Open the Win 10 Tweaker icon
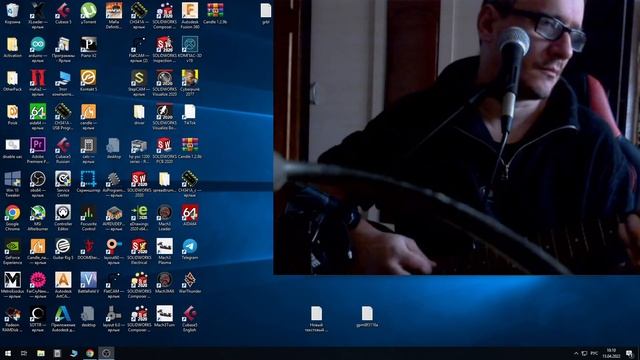 [12, 184]
